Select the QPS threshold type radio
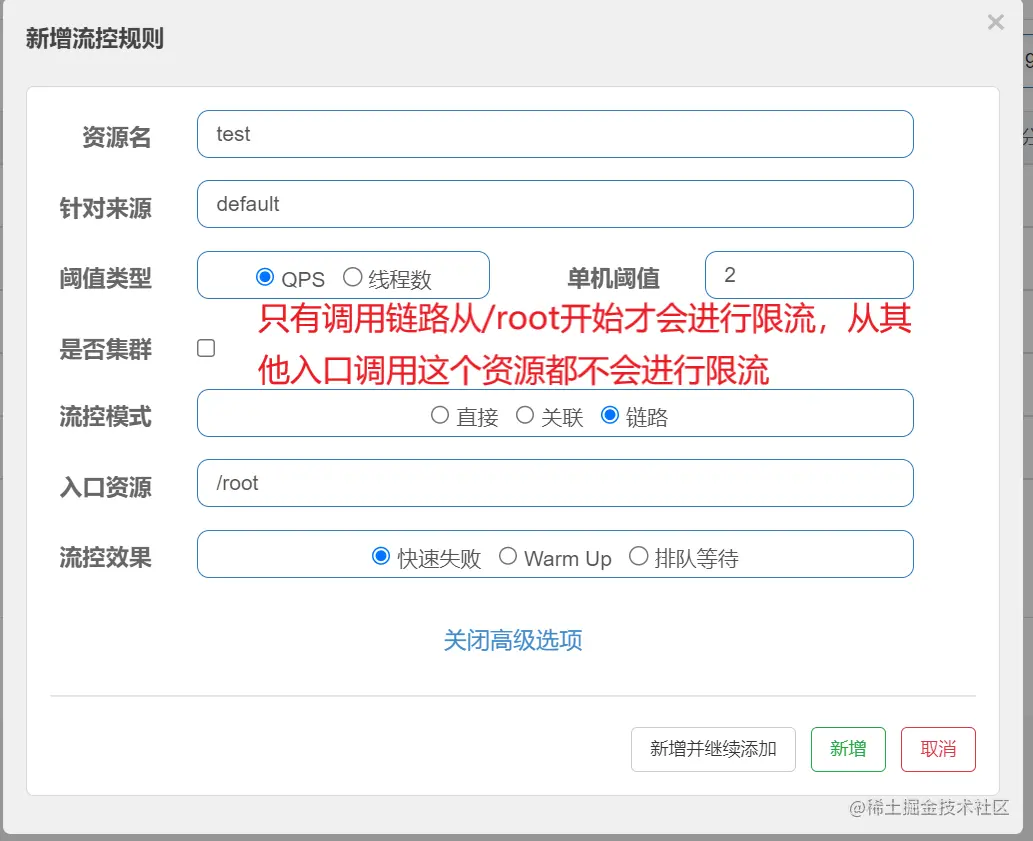Image resolution: width=1033 pixels, height=841 pixels. pos(263,276)
